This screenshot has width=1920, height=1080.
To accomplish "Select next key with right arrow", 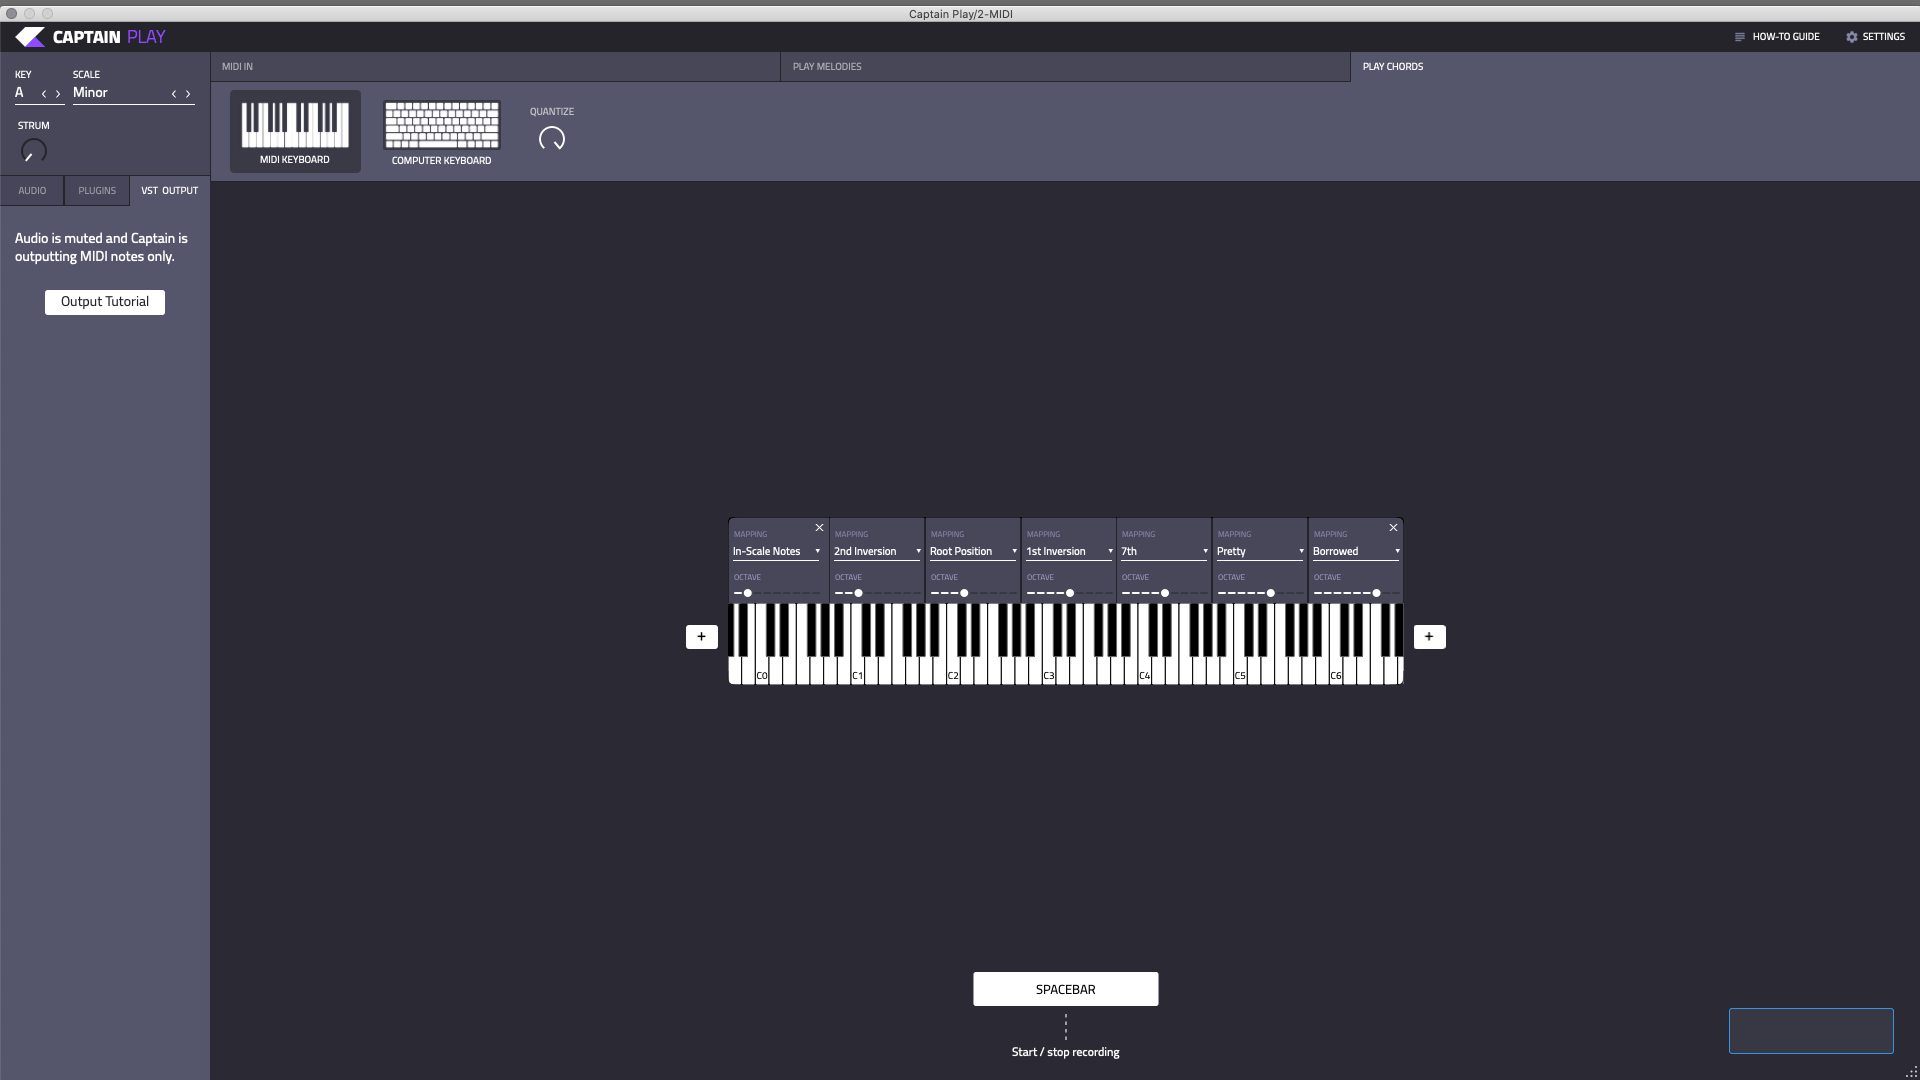I will 58,94.
